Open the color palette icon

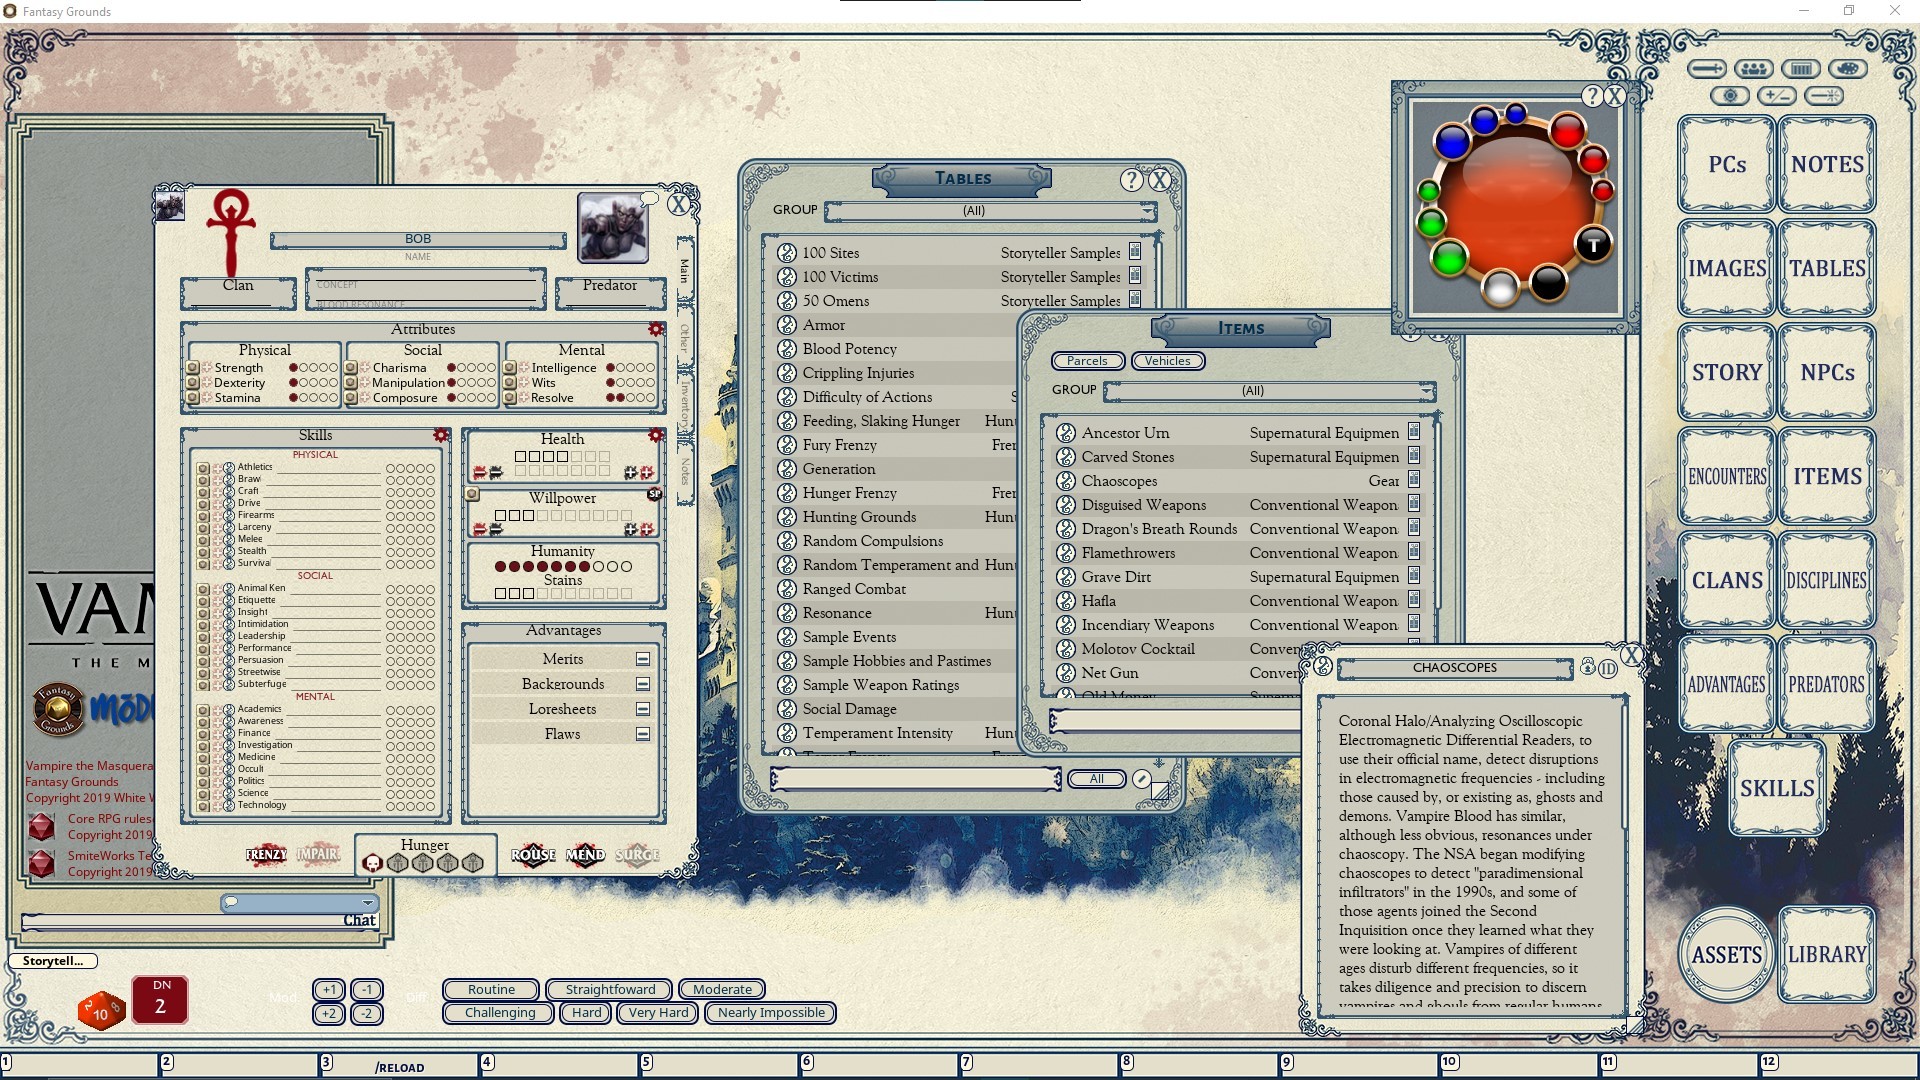pyautogui.click(x=1847, y=68)
